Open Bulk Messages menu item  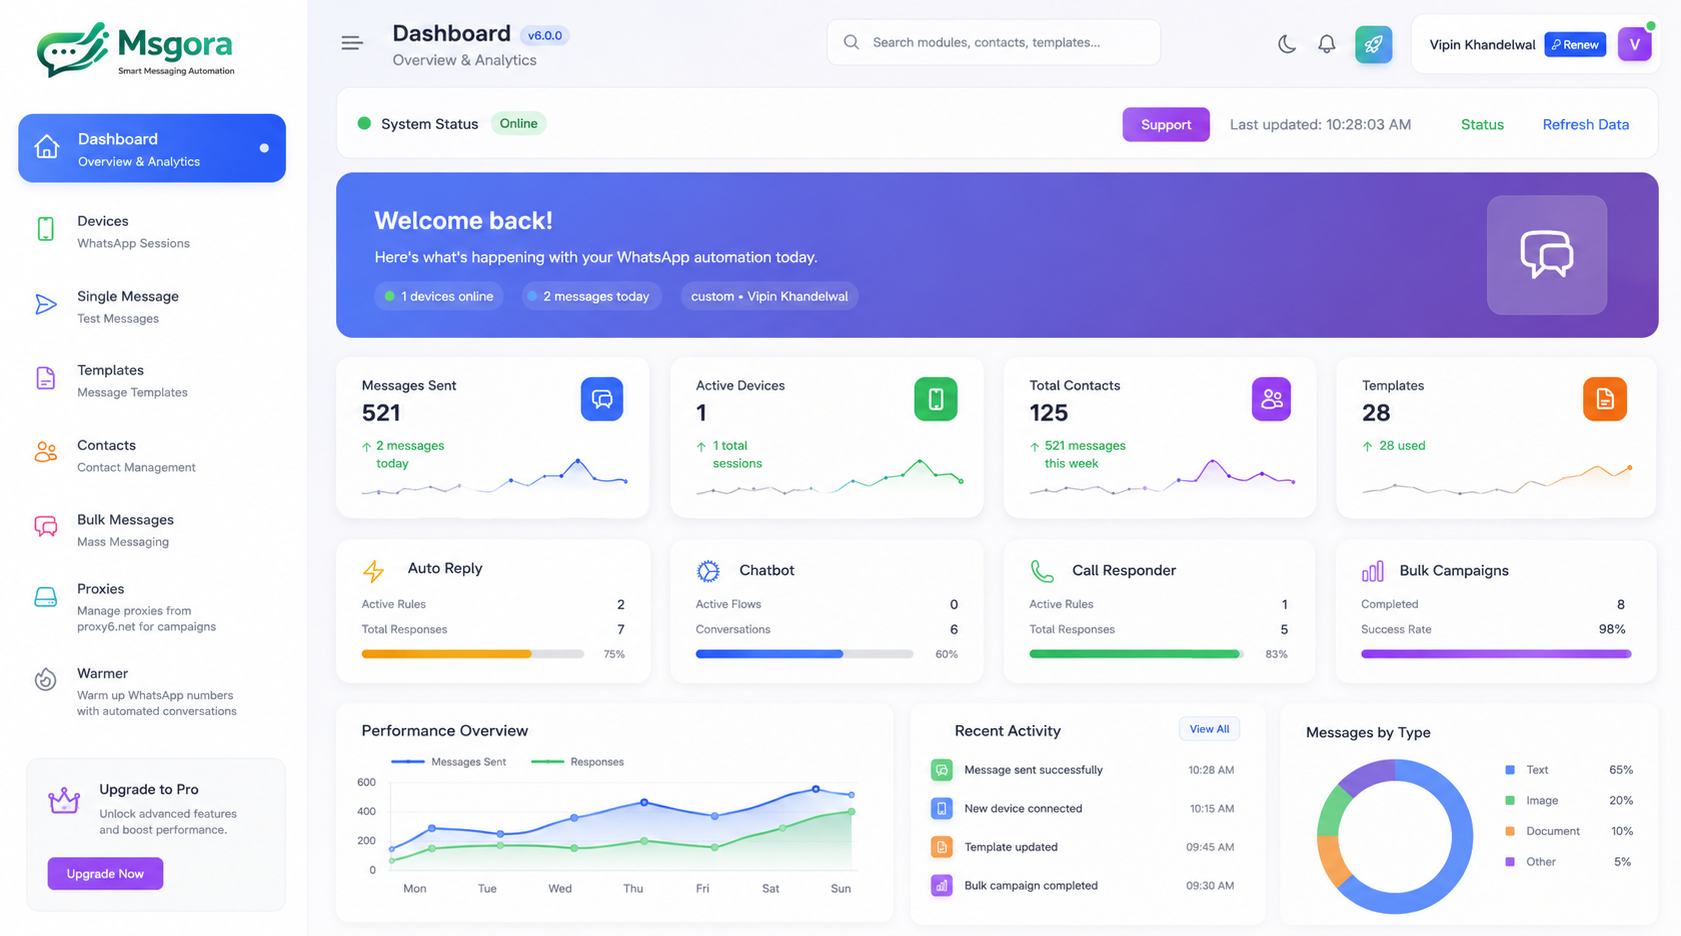152,530
